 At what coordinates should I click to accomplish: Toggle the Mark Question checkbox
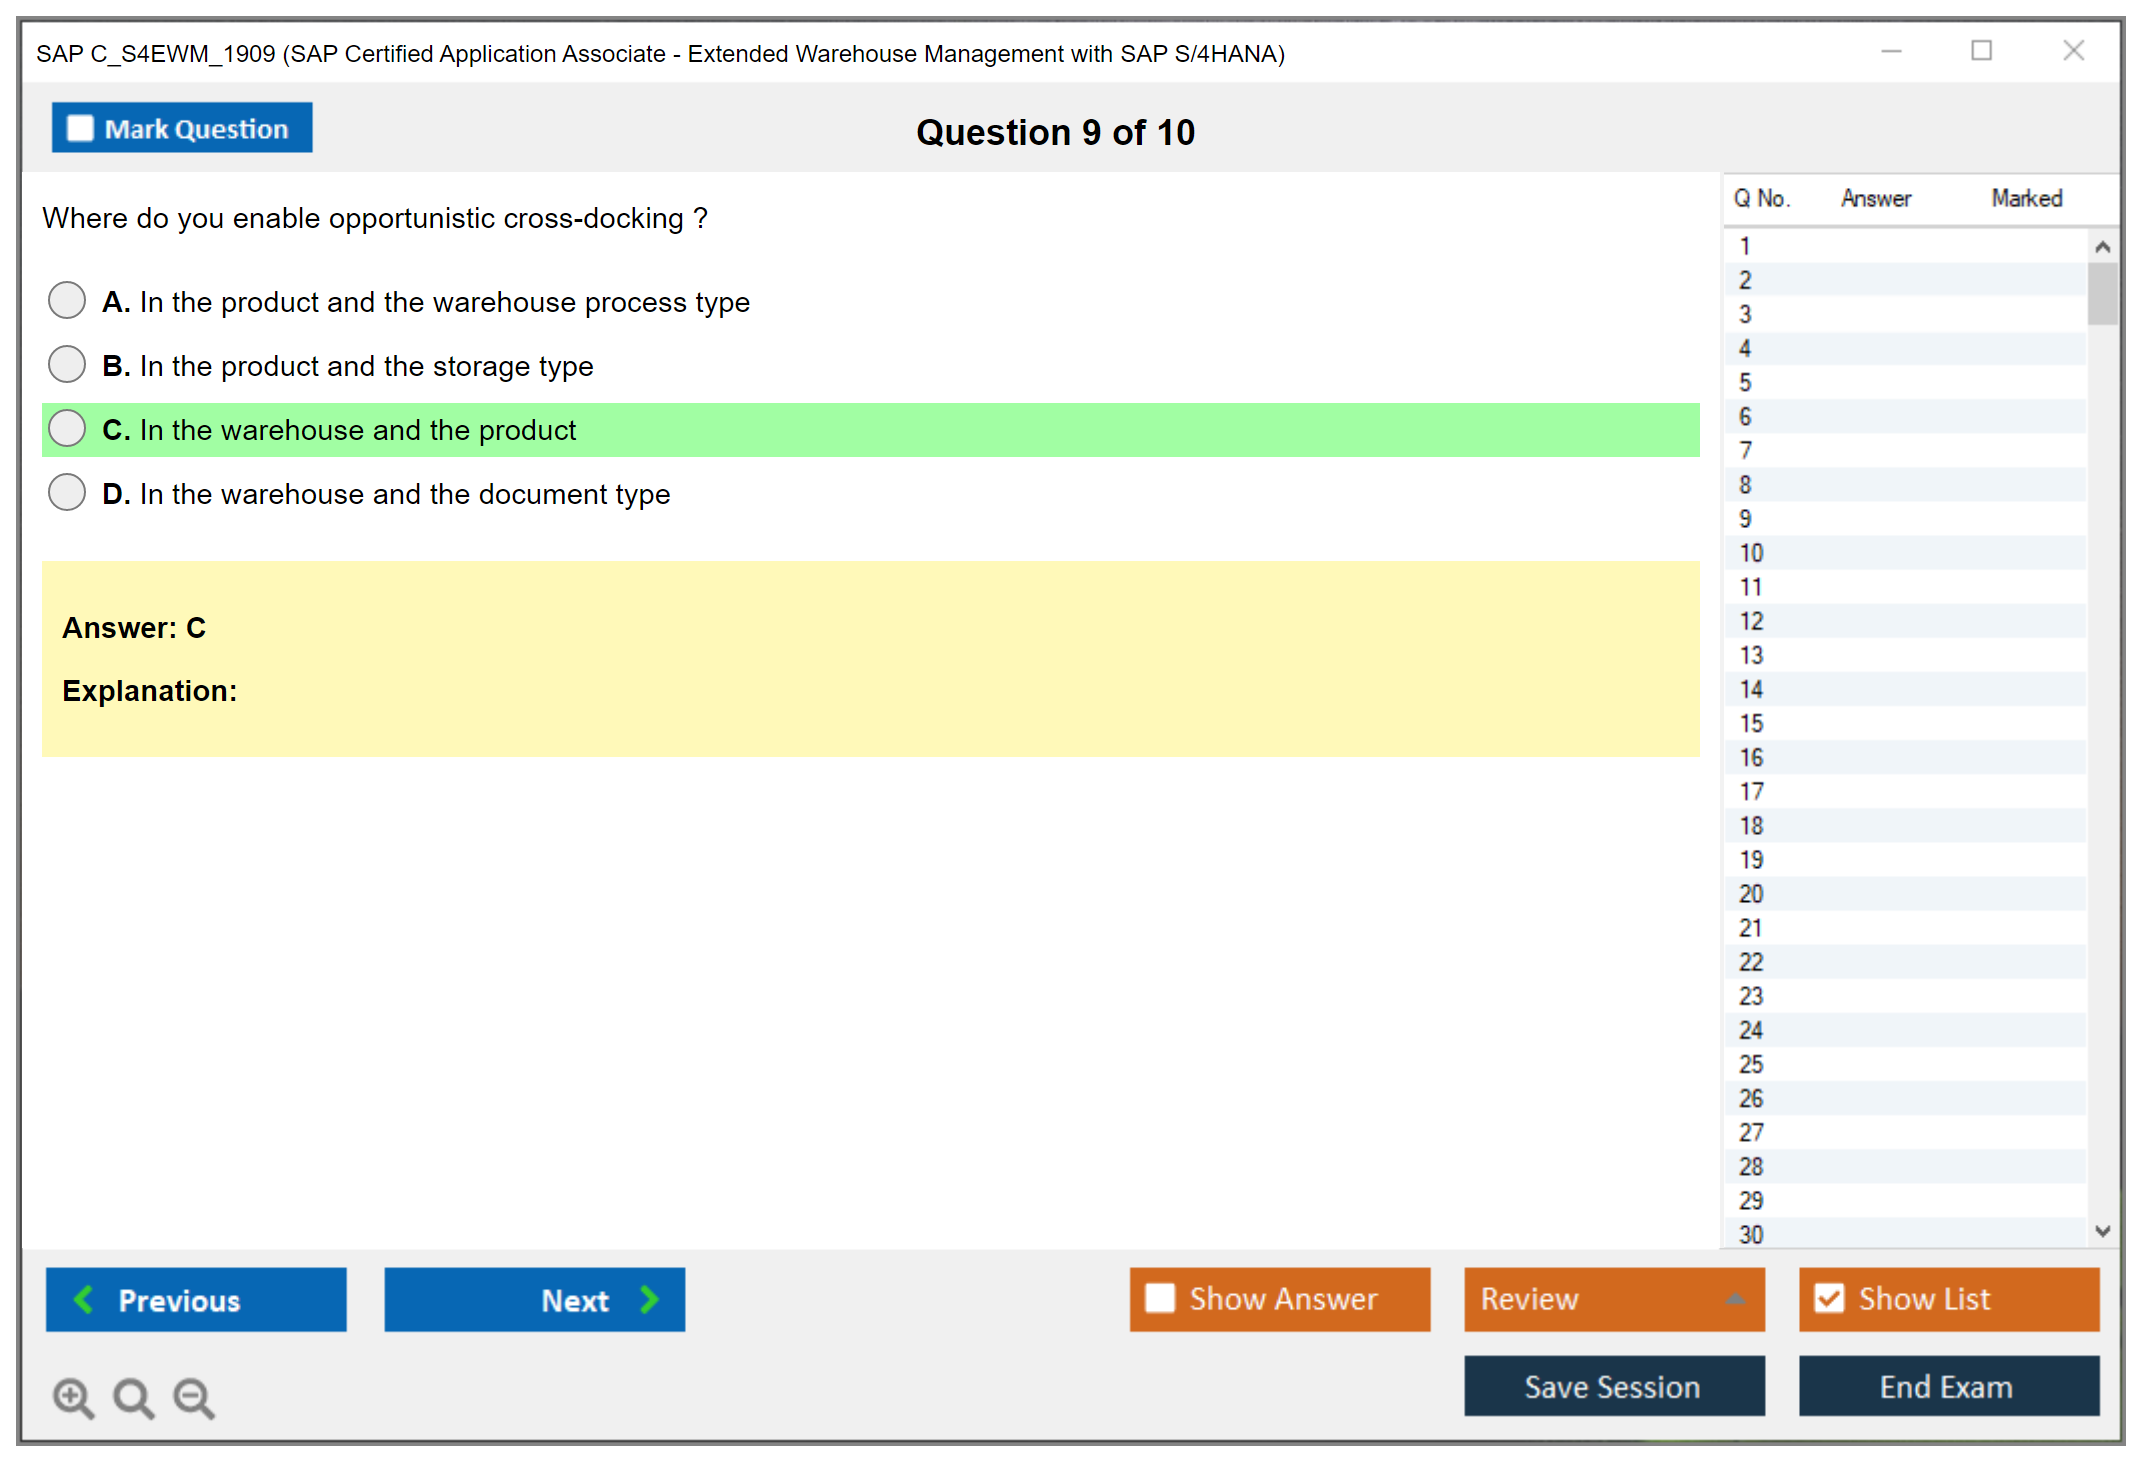pyautogui.click(x=80, y=128)
